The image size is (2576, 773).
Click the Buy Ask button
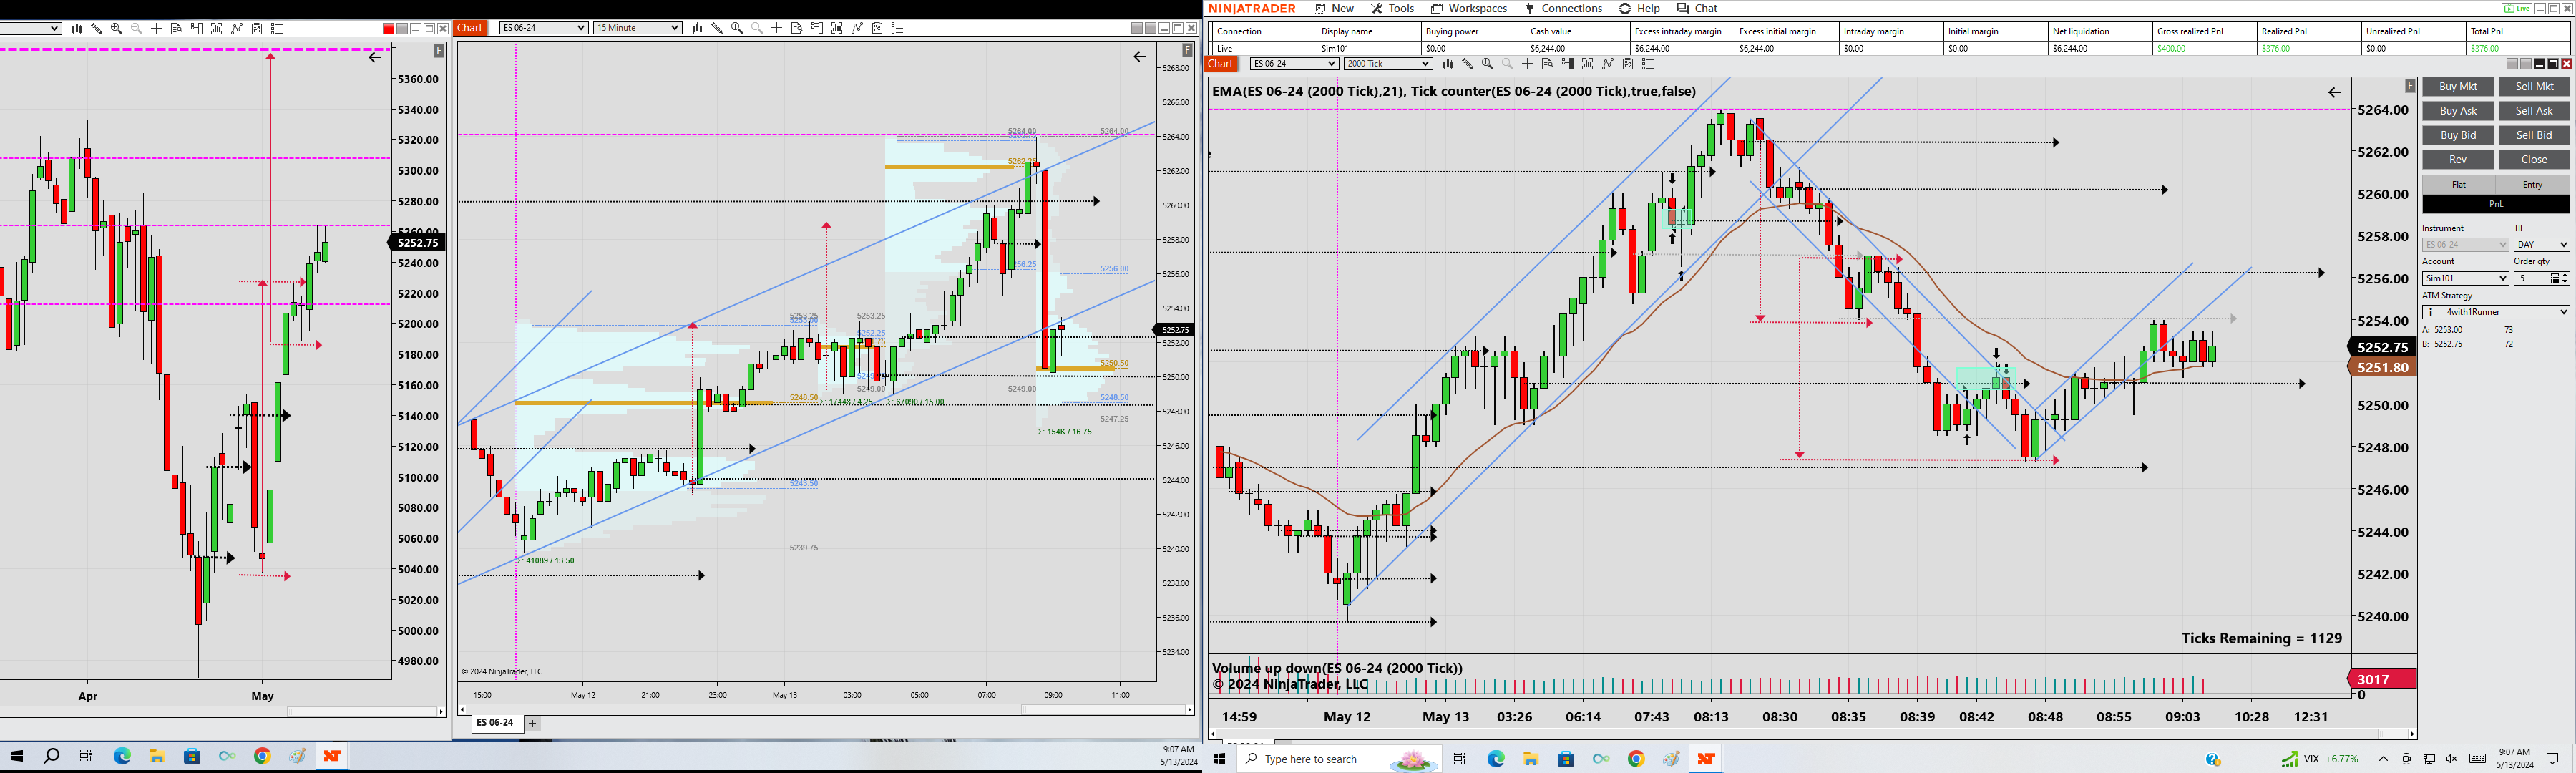tap(2458, 111)
